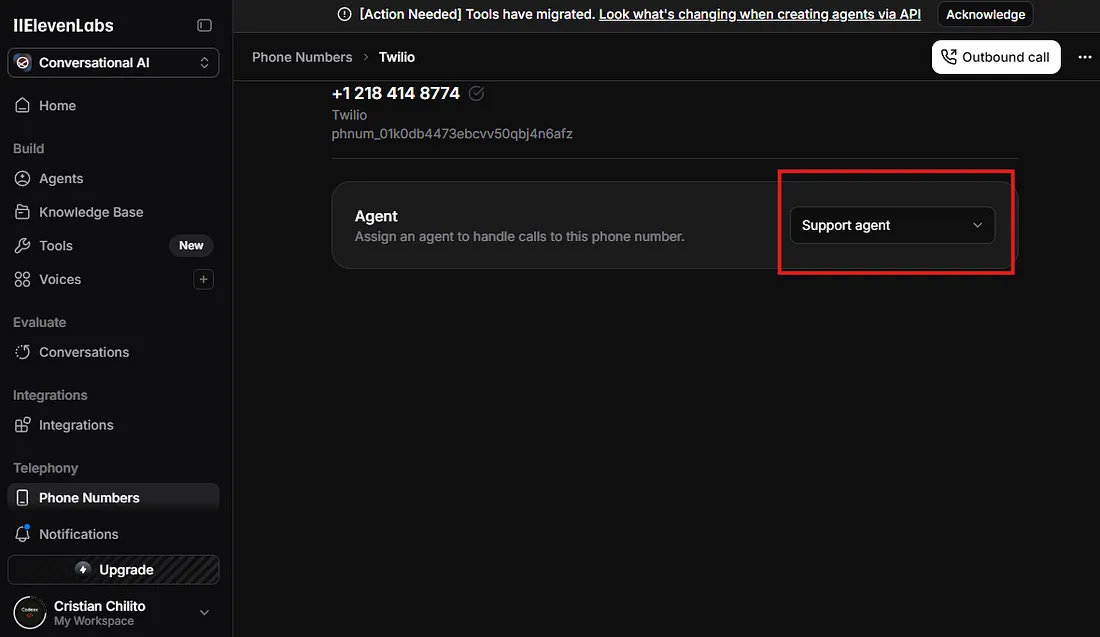
Task: Collapse the sidebar panel icon
Action: (204, 25)
